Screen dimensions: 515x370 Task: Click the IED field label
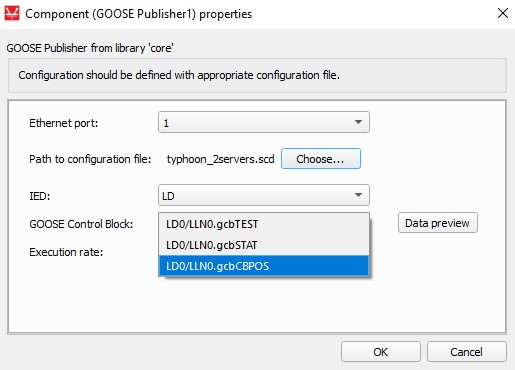[x=39, y=196]
